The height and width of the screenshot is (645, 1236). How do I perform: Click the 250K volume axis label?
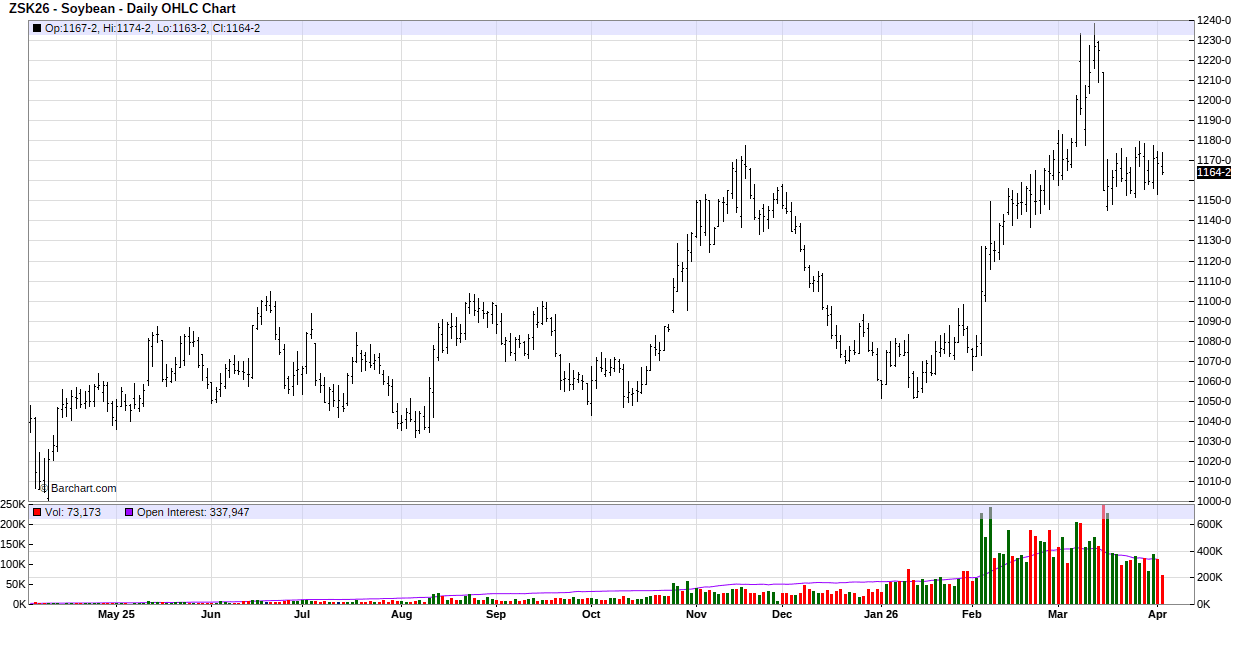13,504
